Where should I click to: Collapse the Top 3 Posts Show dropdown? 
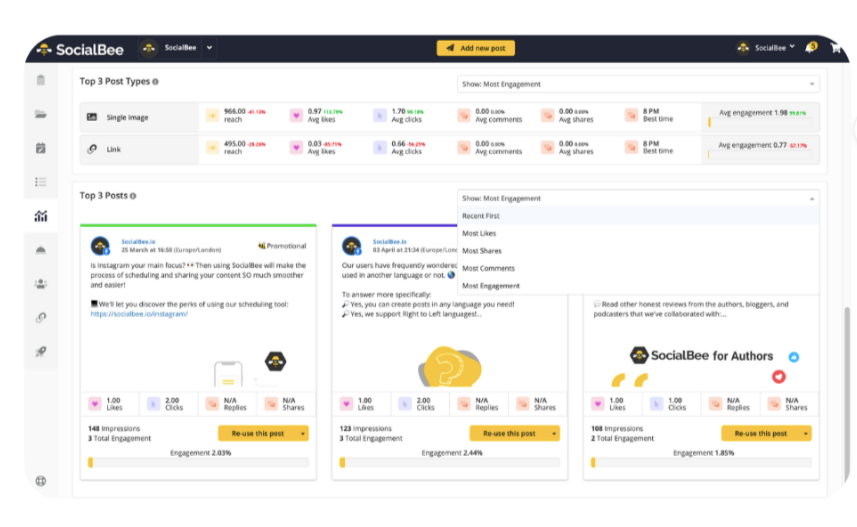638,198
